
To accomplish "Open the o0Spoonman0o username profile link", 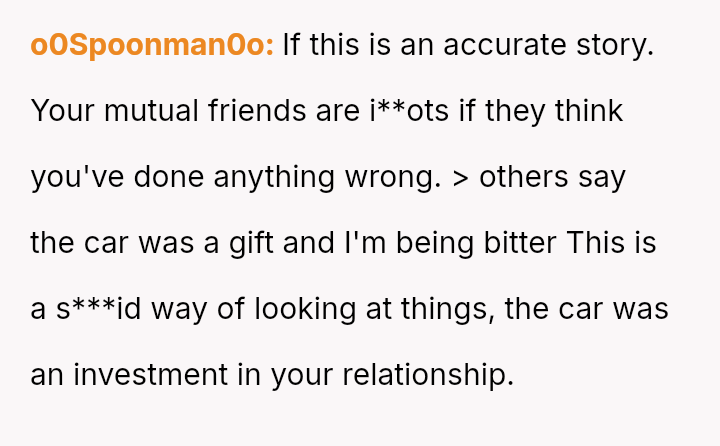I will click(x=152, y=46).
